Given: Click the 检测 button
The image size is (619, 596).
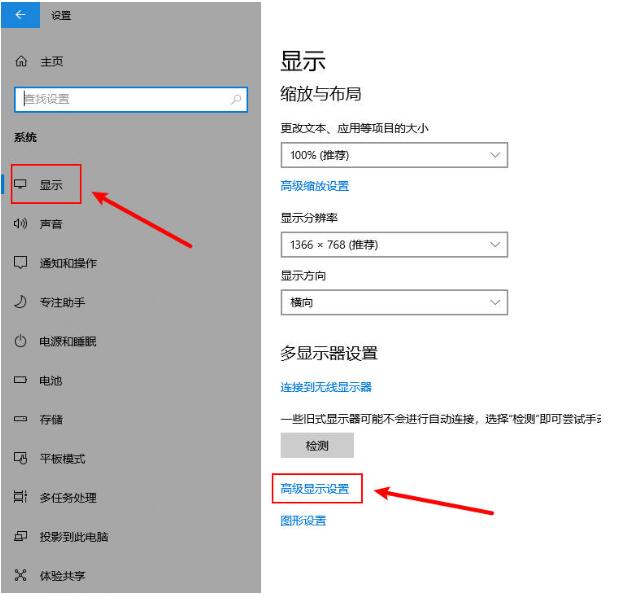Looking at the screenshot, I should [317, 445].
